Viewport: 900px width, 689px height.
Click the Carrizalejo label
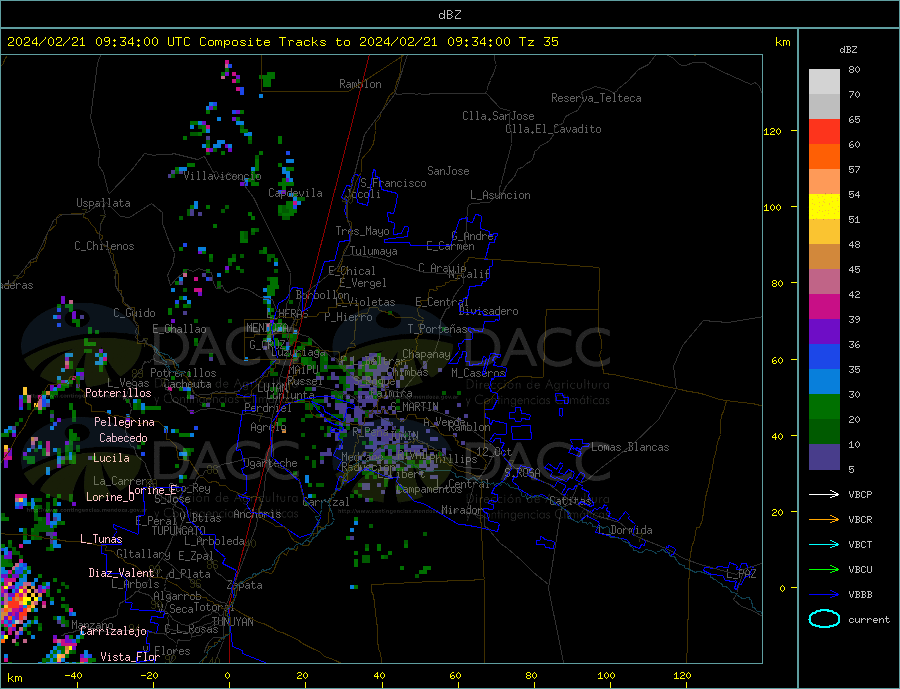point(113,632)
